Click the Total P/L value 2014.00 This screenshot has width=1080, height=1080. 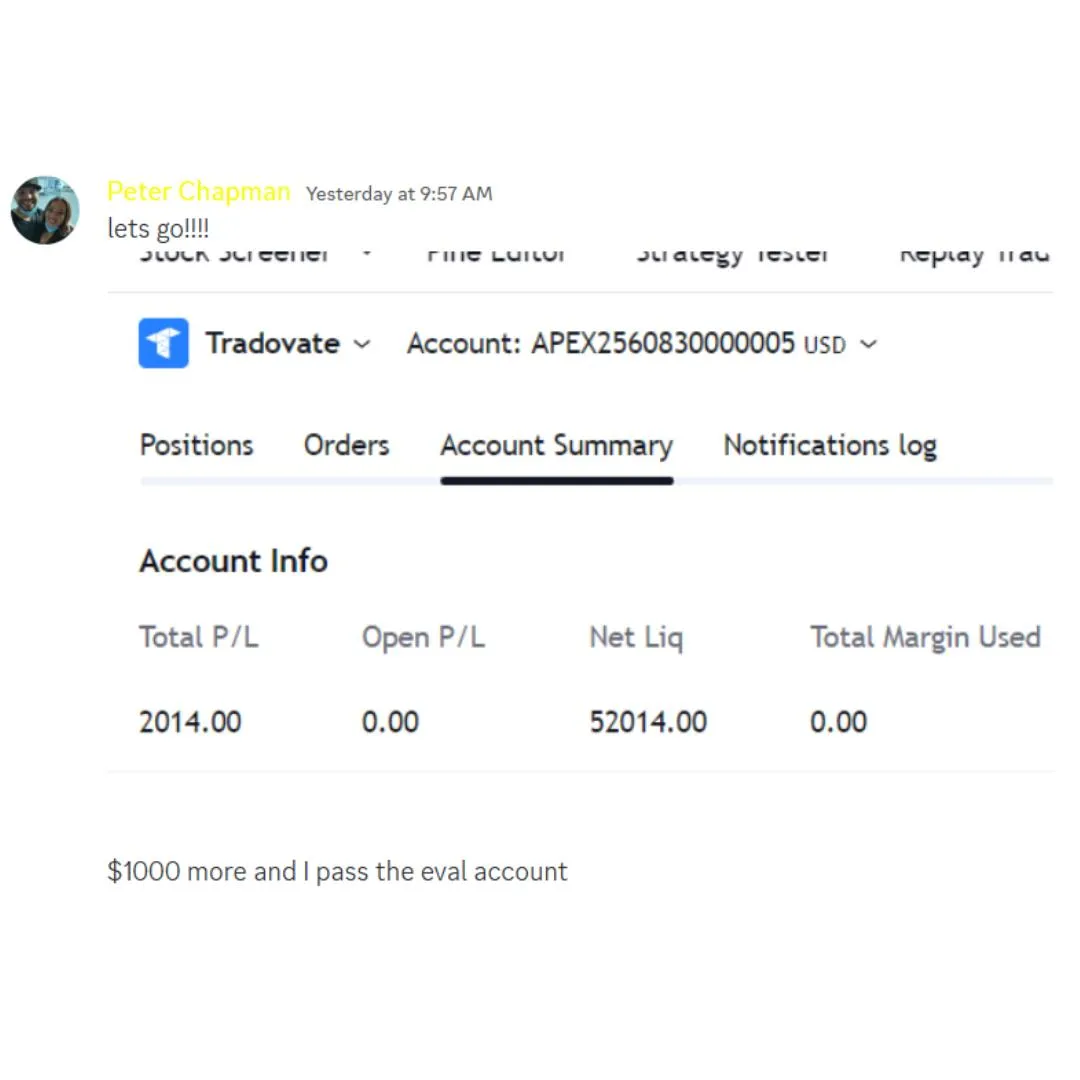[x=190, y=722]
